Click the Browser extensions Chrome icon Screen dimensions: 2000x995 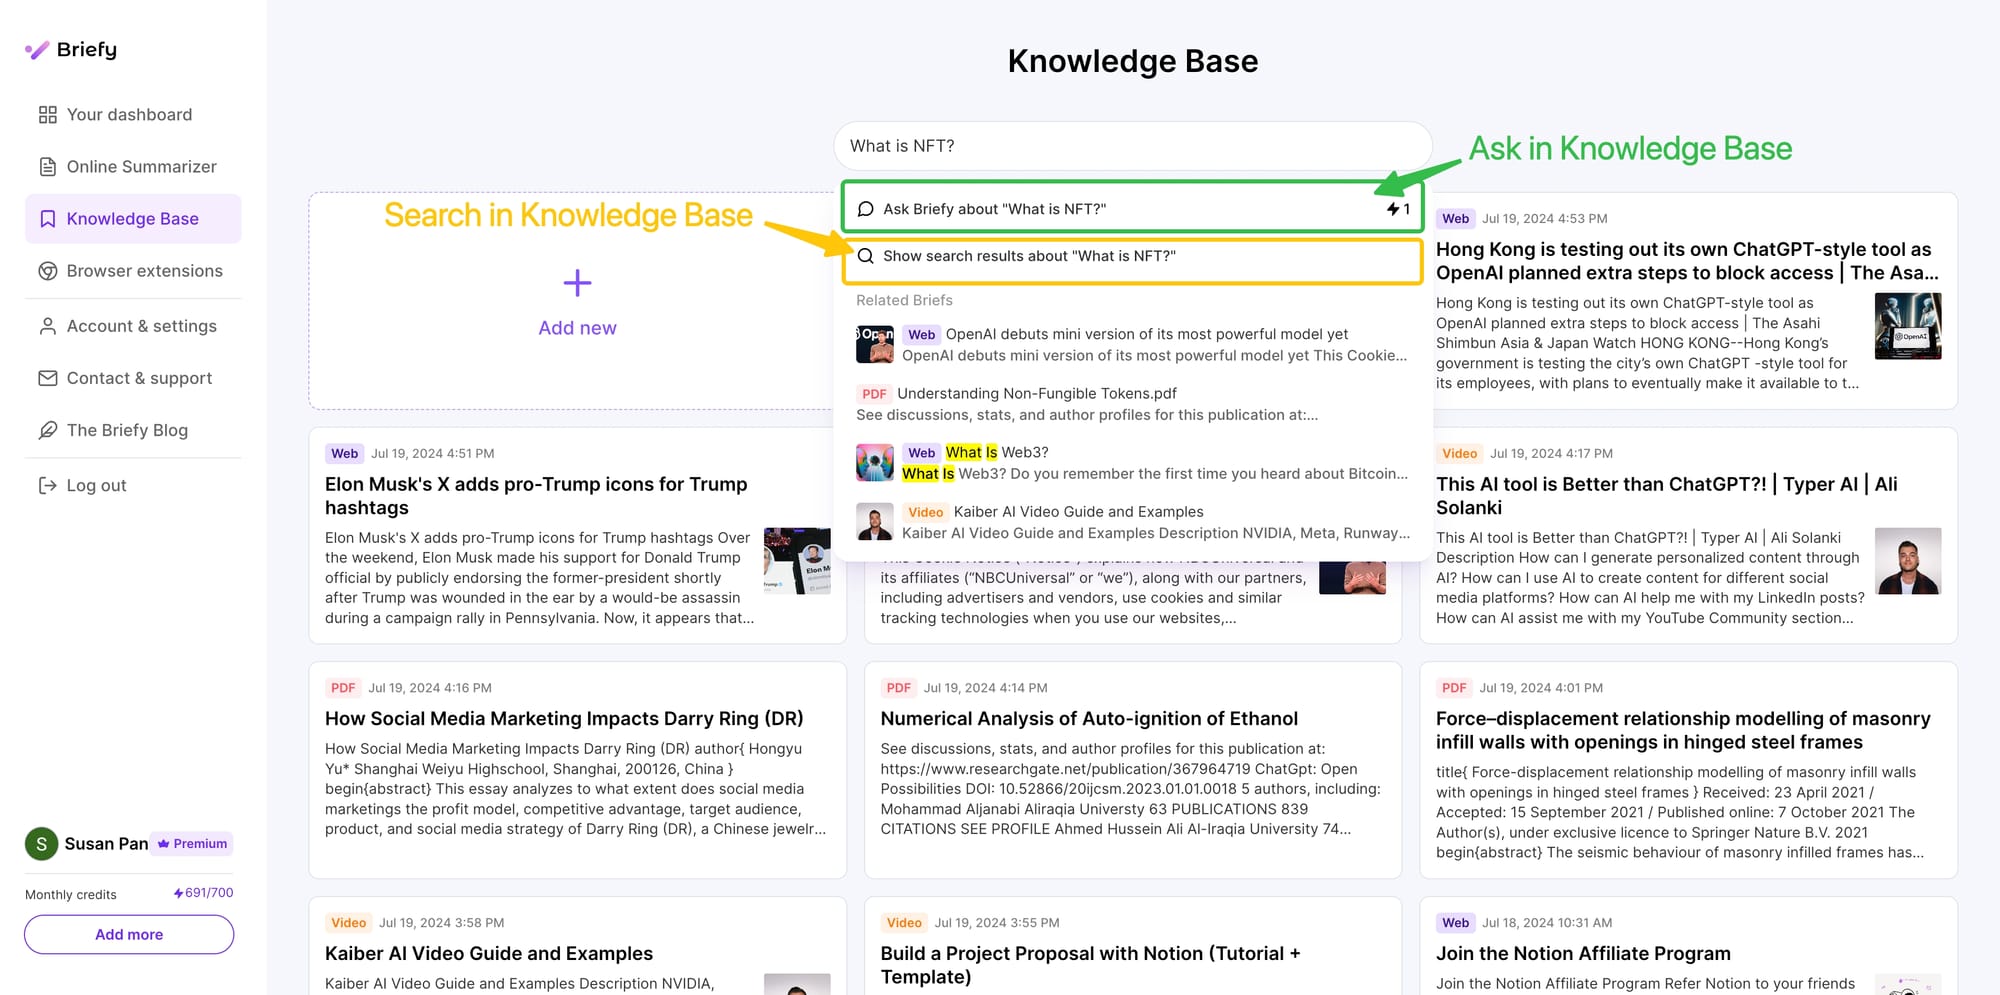pyautogui.click(x=47, y=271)
